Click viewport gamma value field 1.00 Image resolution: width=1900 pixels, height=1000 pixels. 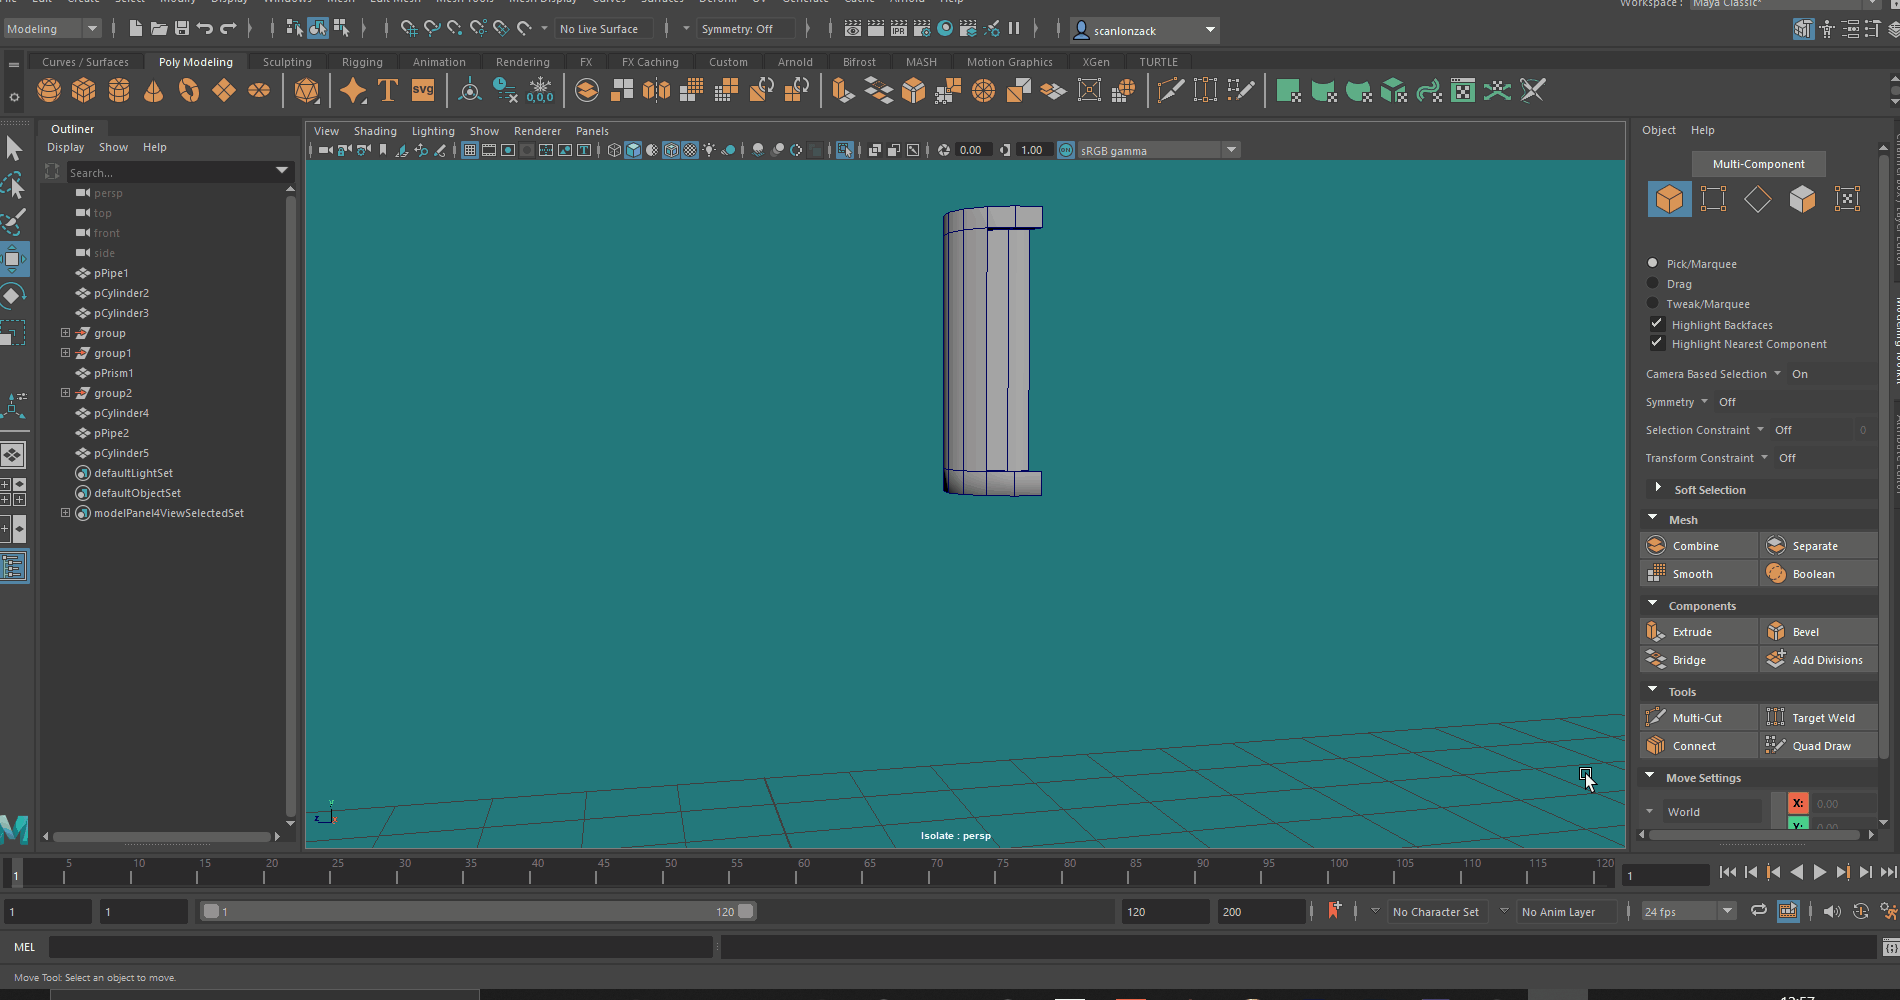click(x=1031, y=150)
